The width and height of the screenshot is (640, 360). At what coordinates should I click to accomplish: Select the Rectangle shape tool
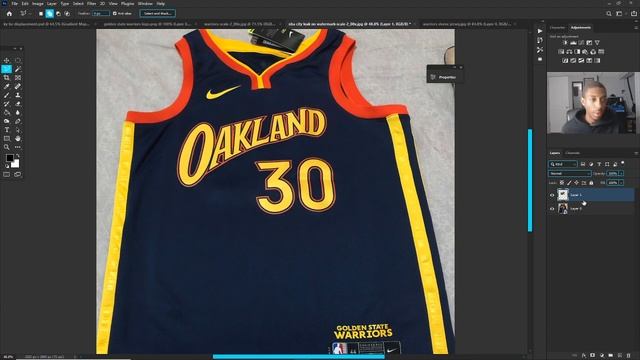(x=7, y=139)
